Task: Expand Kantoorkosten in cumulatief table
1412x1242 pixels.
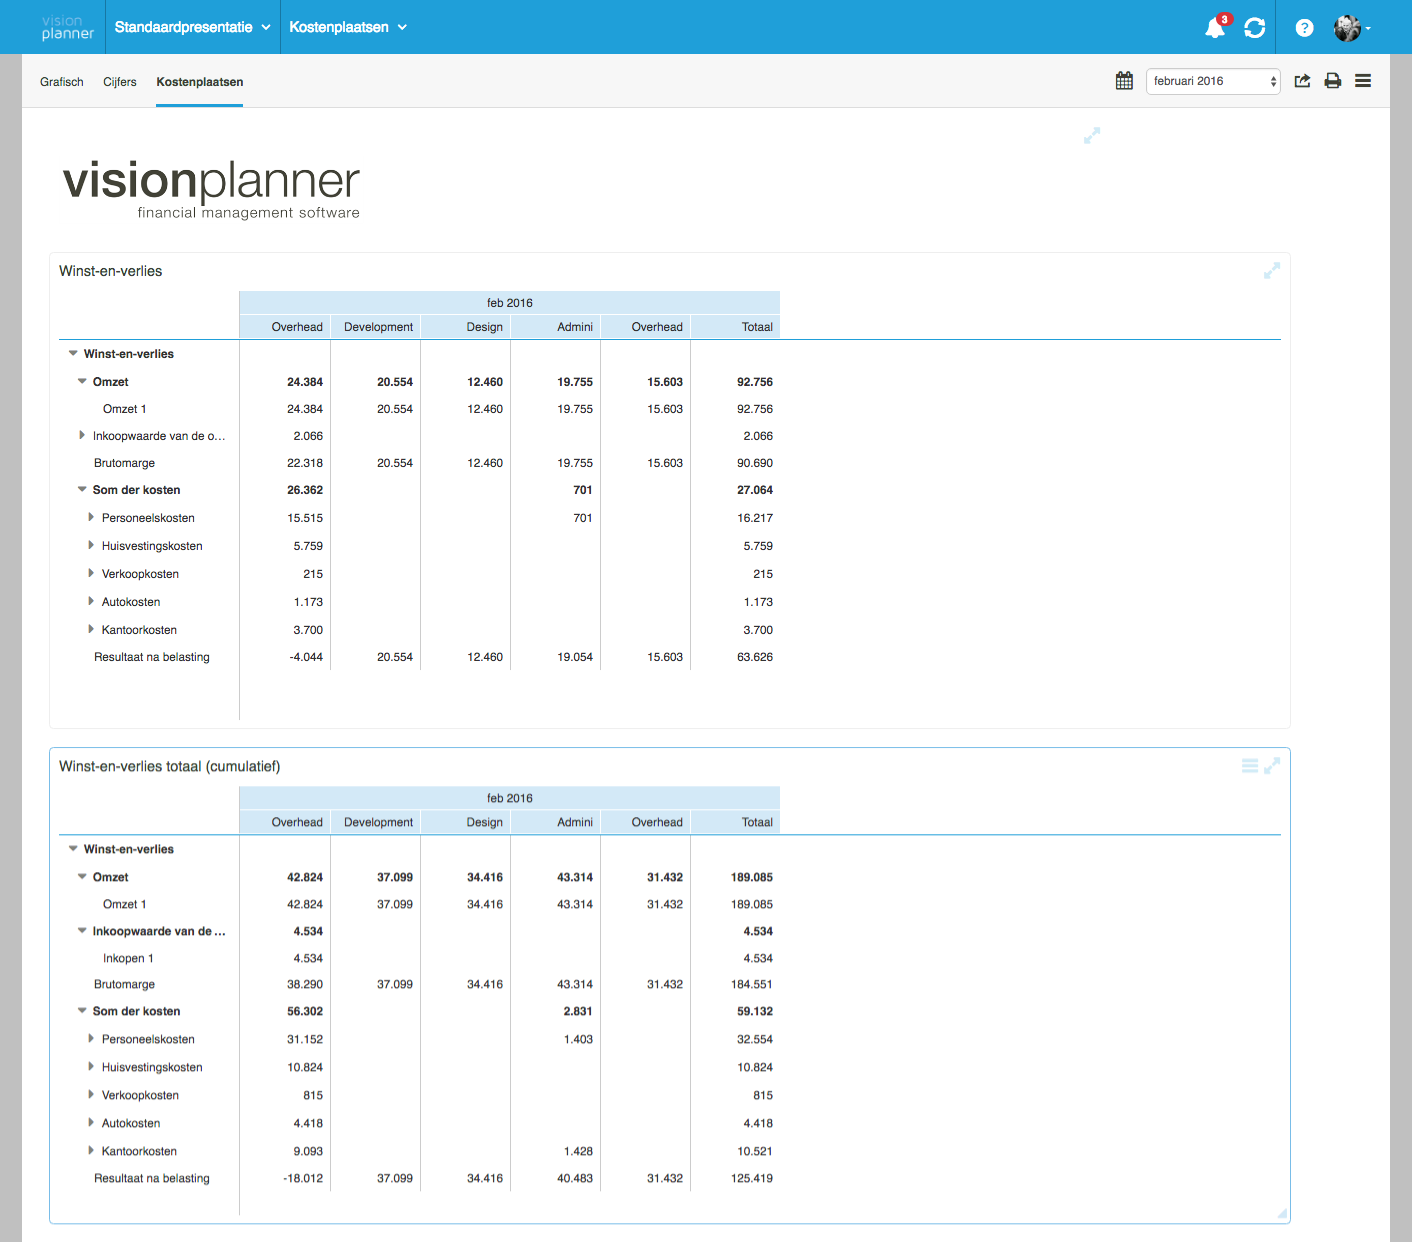Action: coord(91,1150)
